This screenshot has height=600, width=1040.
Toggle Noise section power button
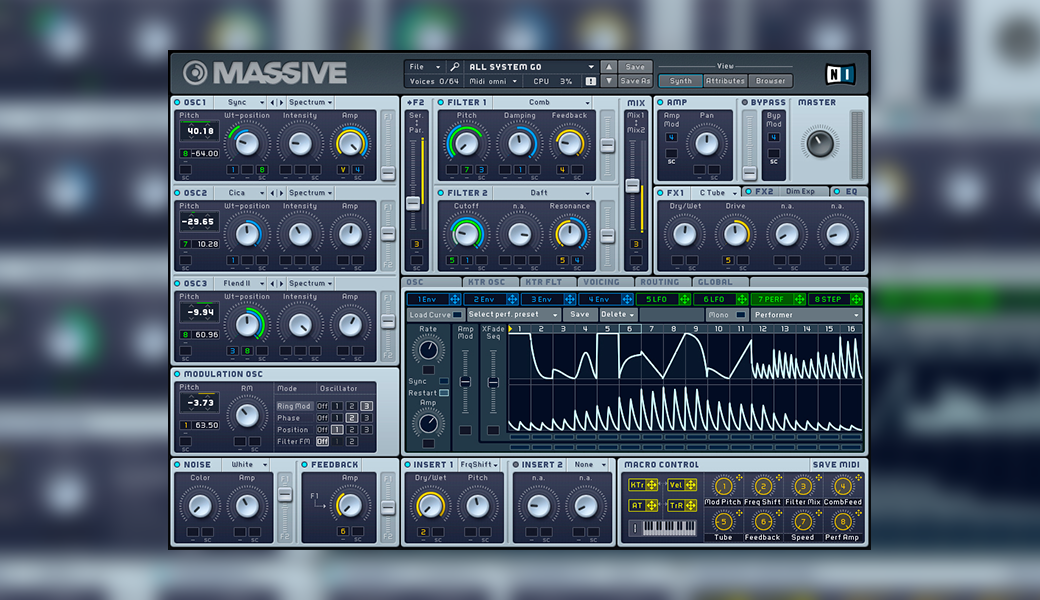[x=177, y=465]
